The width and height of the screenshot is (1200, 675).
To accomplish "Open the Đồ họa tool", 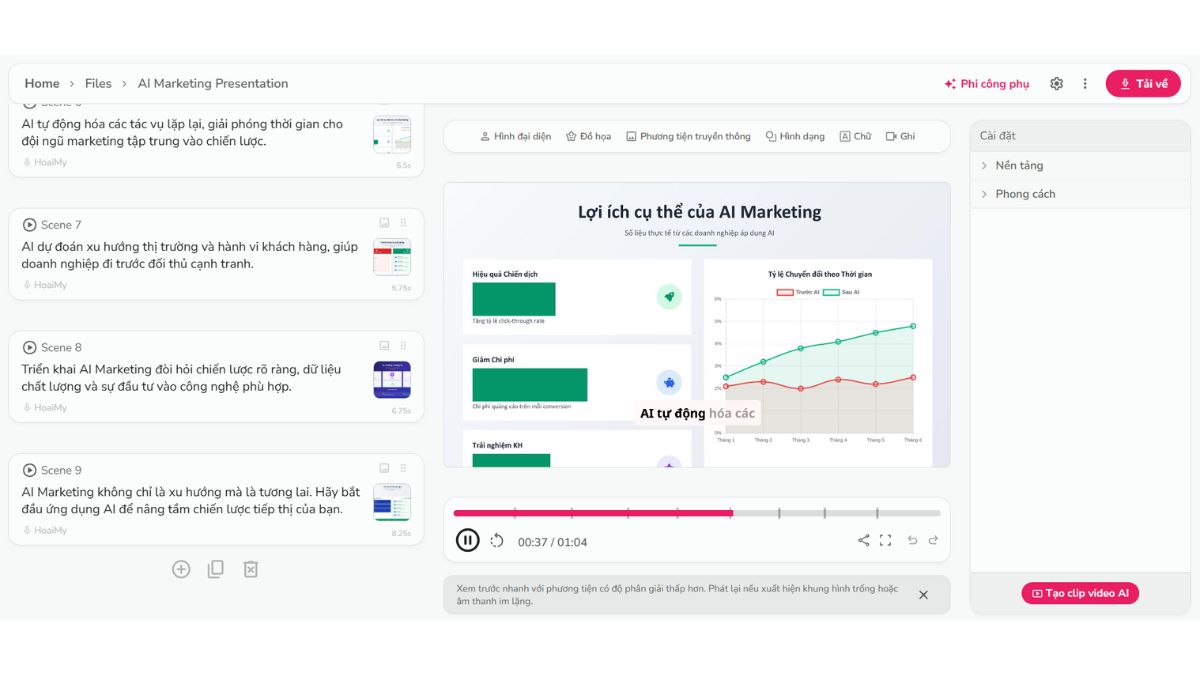I will click(x=588, y=136).
